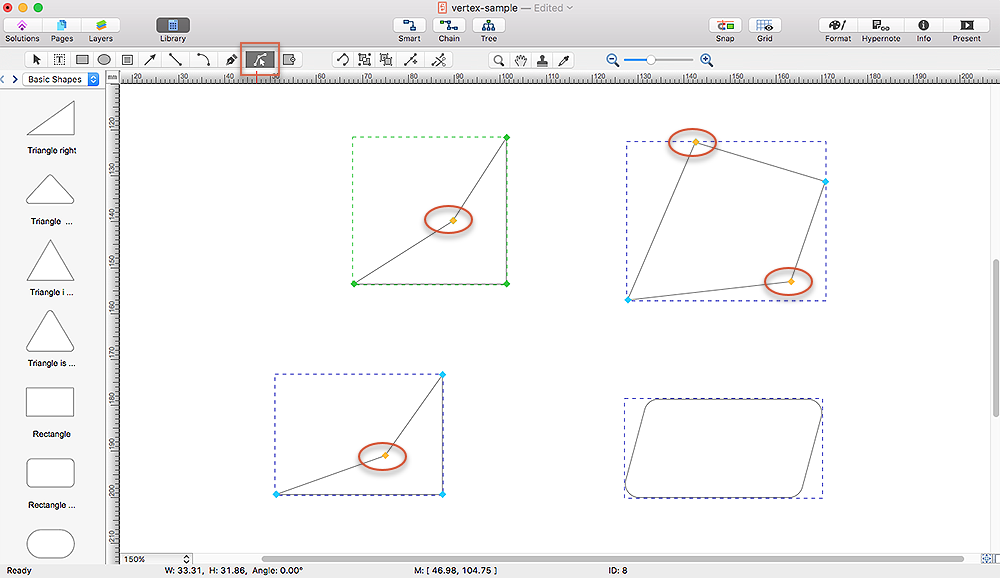Pick the Pen drawing tool
Screen dimensions: 1000x578
[x=231, y=60]
